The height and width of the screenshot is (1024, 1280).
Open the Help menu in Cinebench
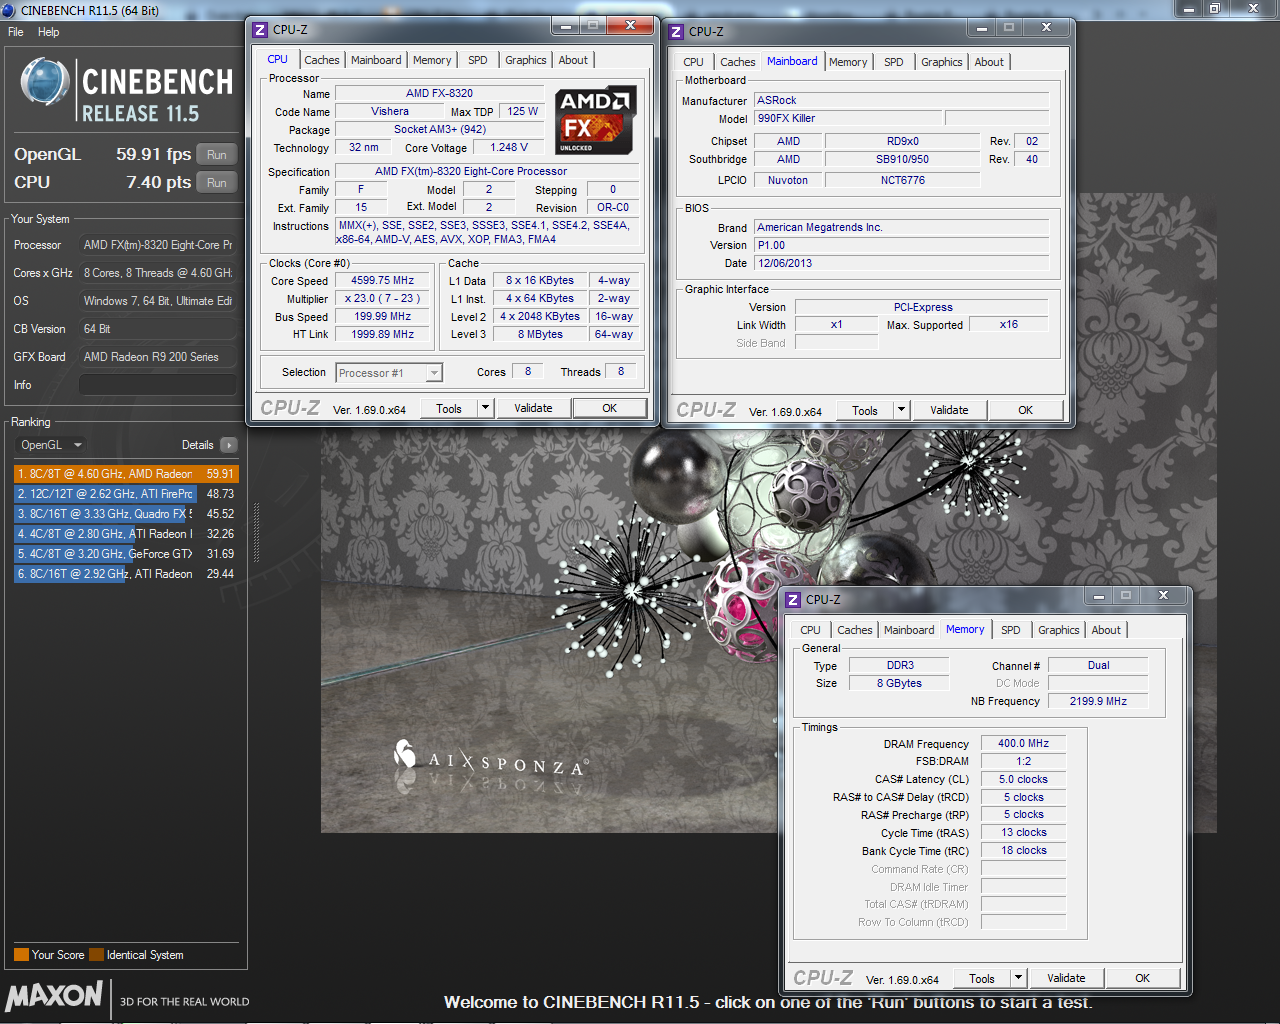(x=48, y=32)
